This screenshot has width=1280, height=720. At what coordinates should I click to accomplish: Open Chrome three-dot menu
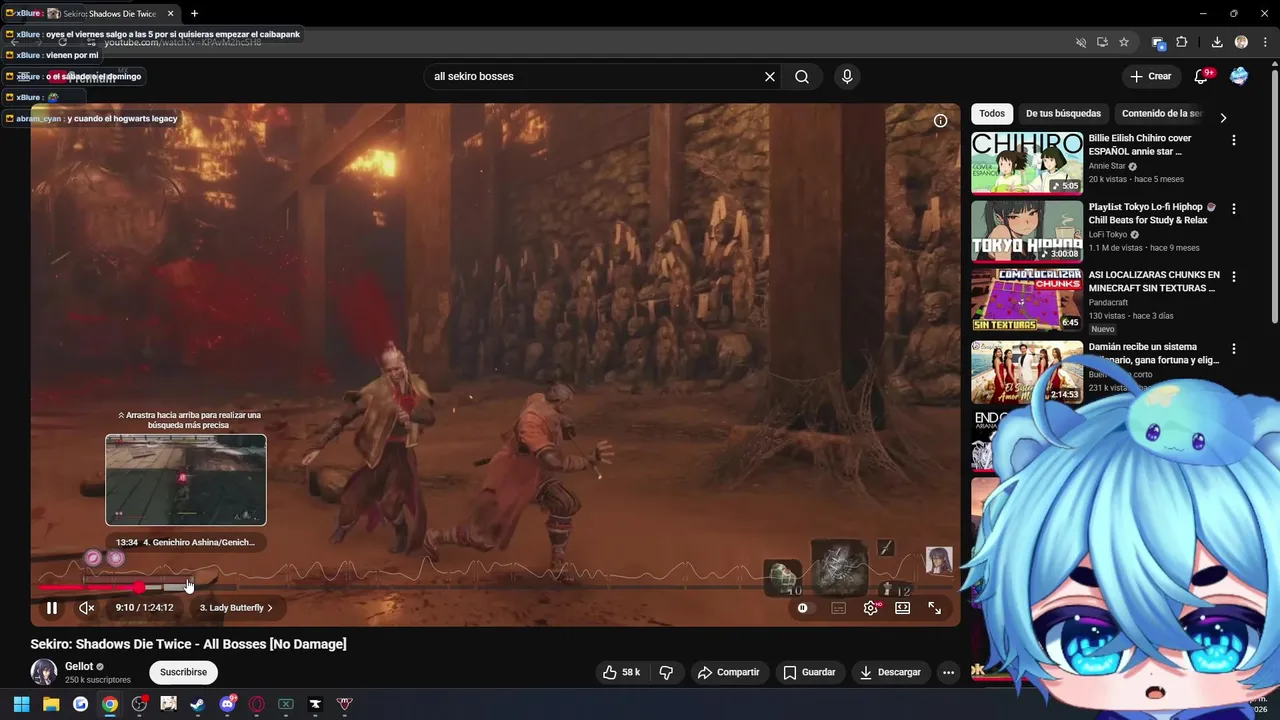pyautogui.click(x=1264, y=42)
